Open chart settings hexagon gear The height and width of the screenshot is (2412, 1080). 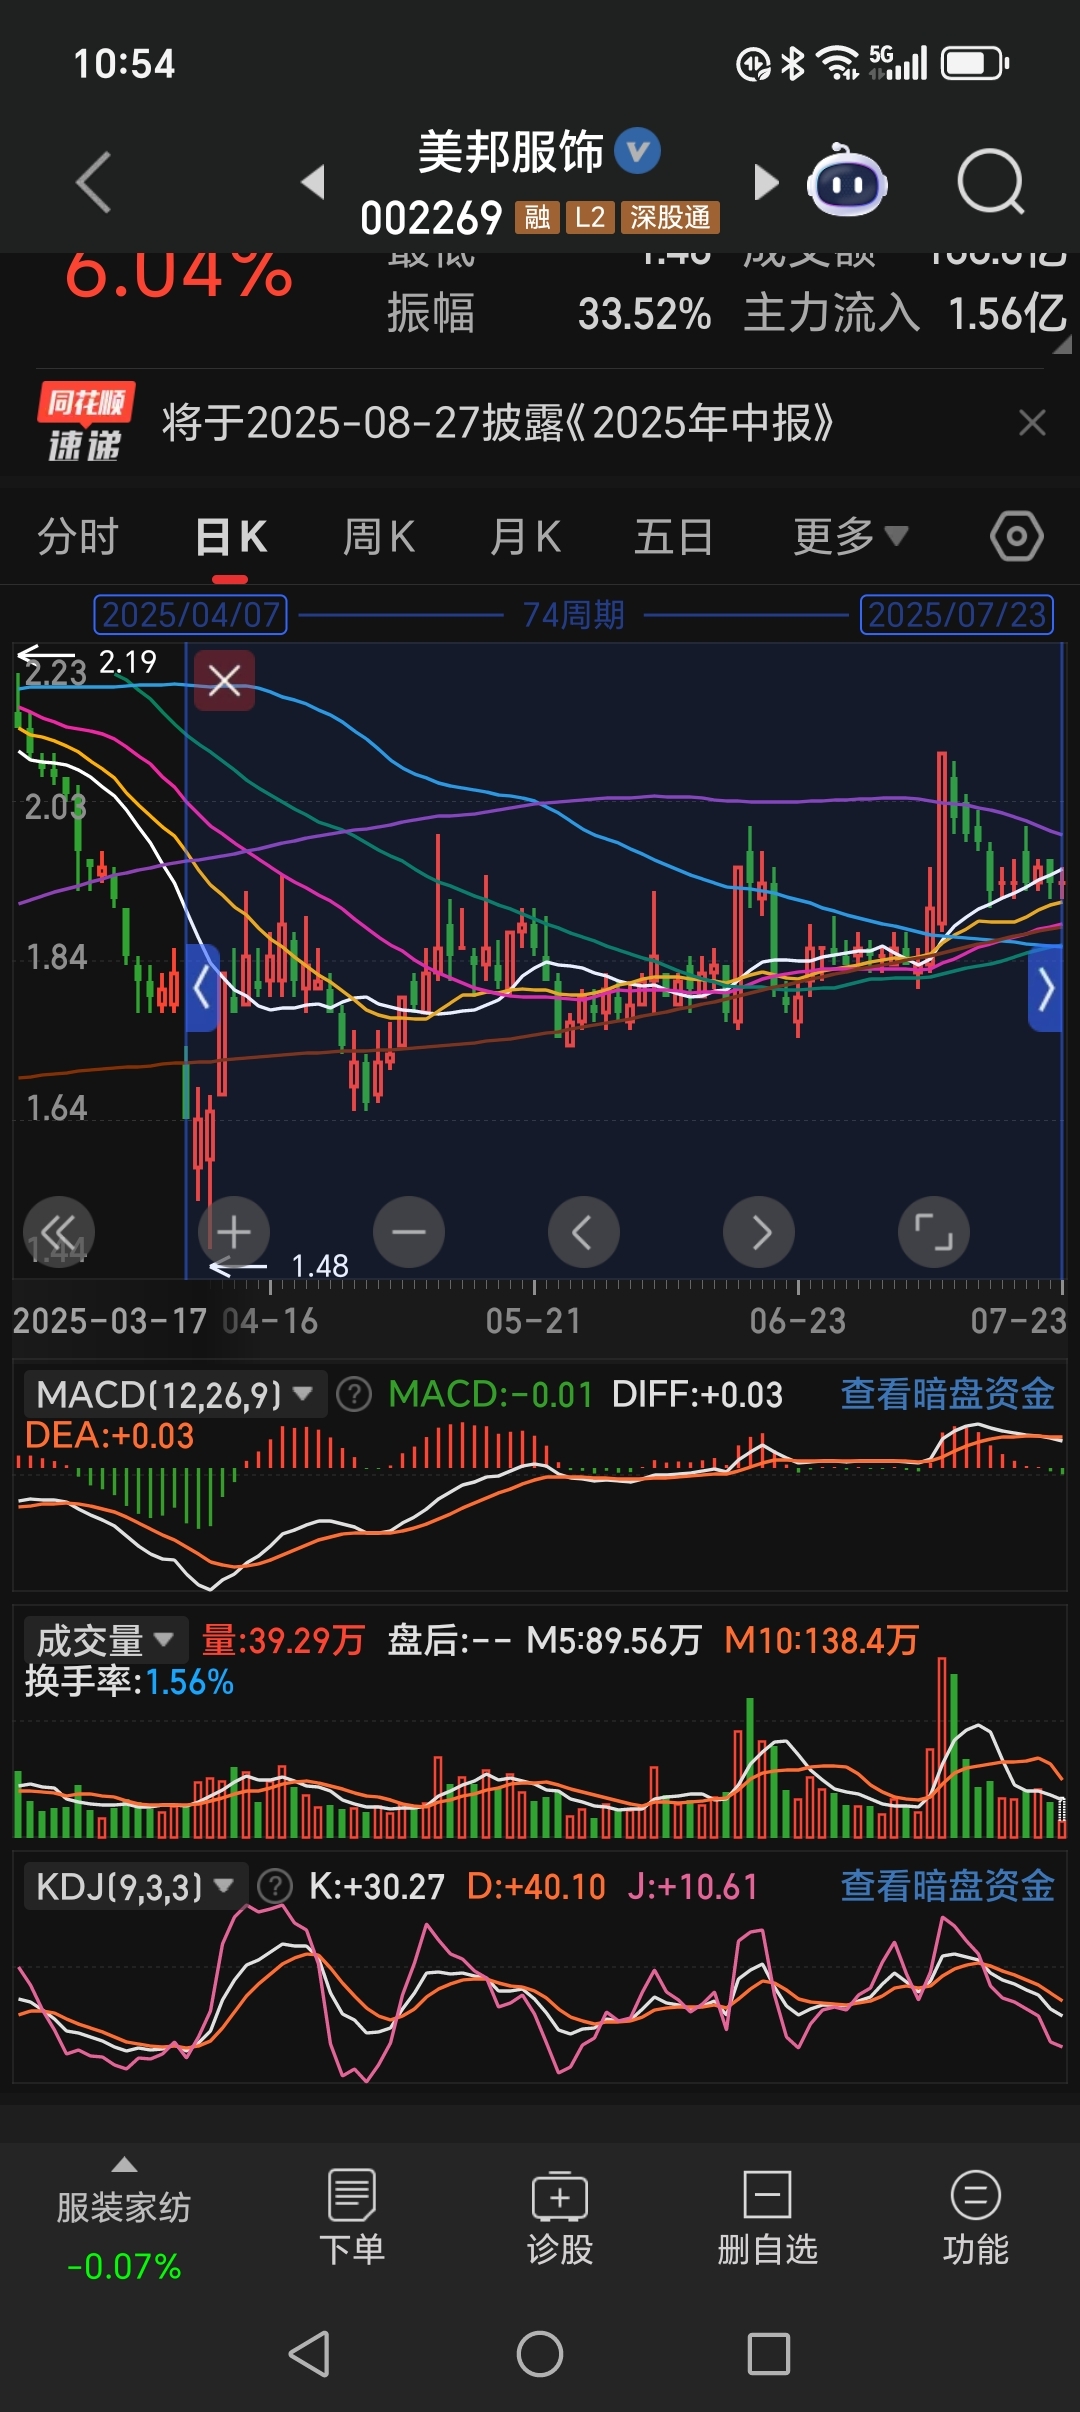point(1017,537)
